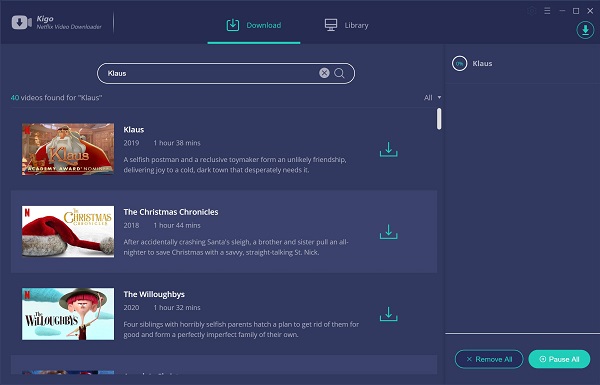Maximize the Kigo window
The width and height of the screenshot is (600, 385).
[x=576, y=11]
